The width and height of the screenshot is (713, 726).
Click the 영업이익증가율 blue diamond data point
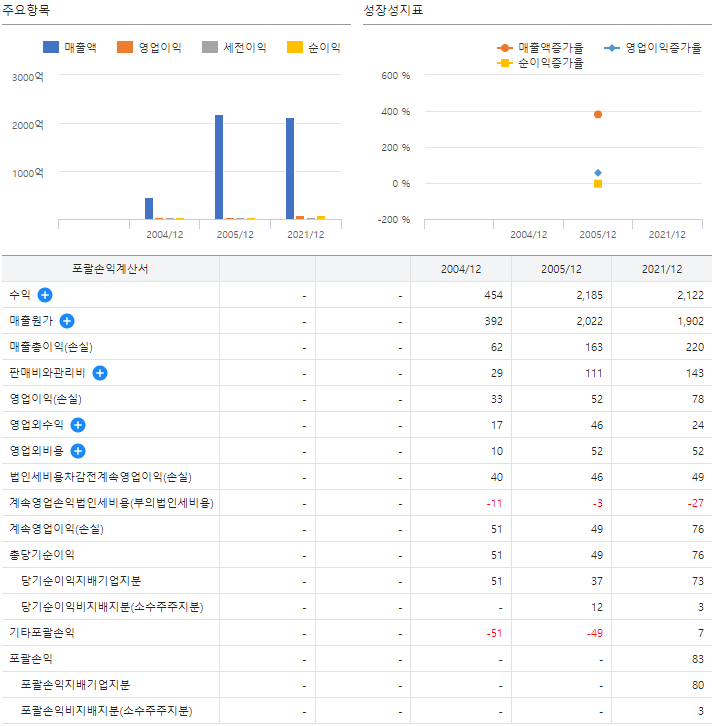pyautogui.click(x=598, y=173)
